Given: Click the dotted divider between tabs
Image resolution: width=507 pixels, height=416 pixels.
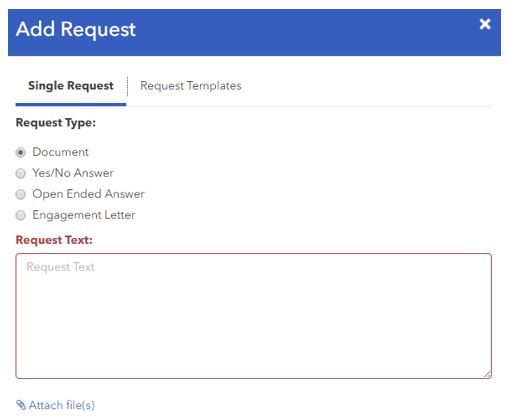Looking at the screenshot, I should click(127, 86).
